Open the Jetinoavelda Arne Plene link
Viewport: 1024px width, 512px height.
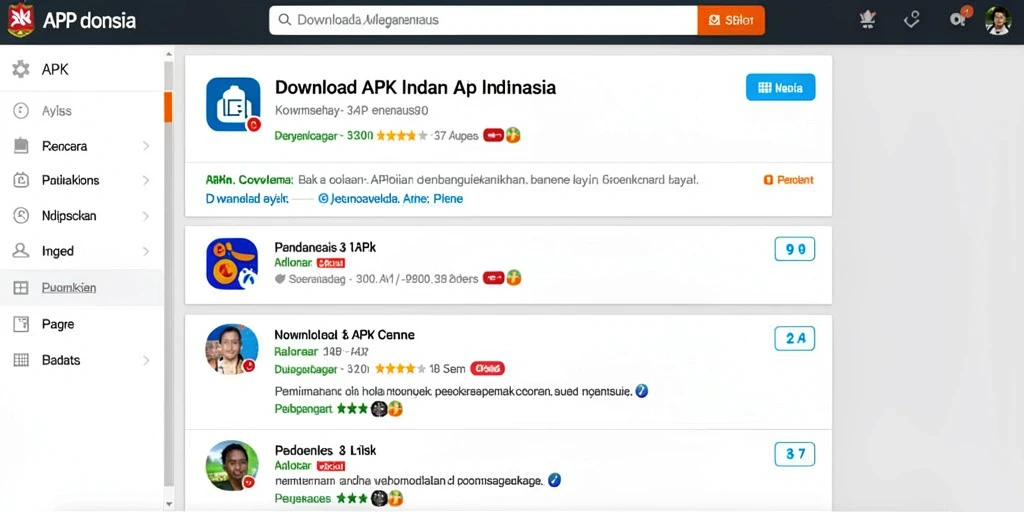pos(390,199)
